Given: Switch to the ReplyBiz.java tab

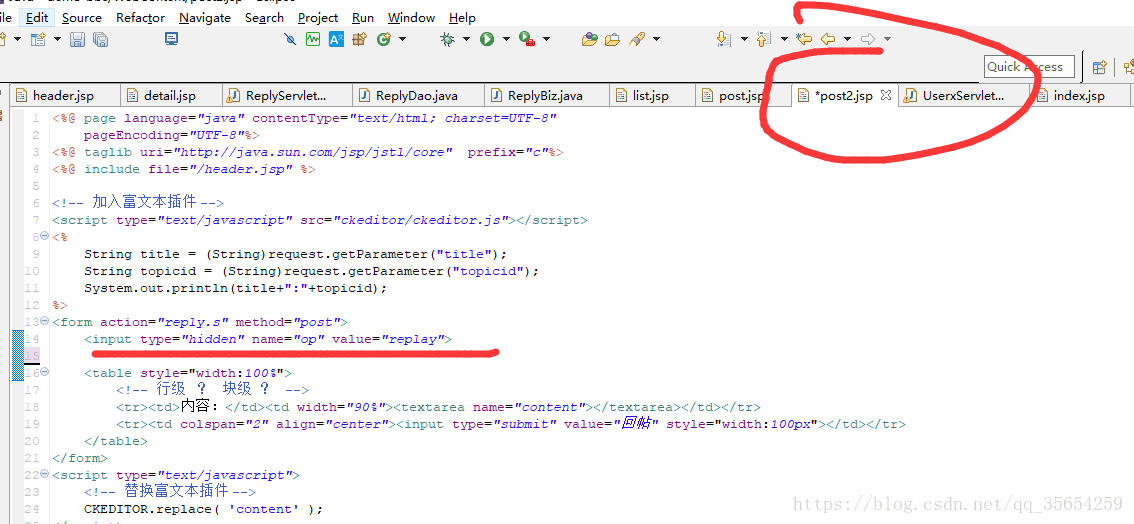Looking at the screenshot, I should tap(545, 95).
